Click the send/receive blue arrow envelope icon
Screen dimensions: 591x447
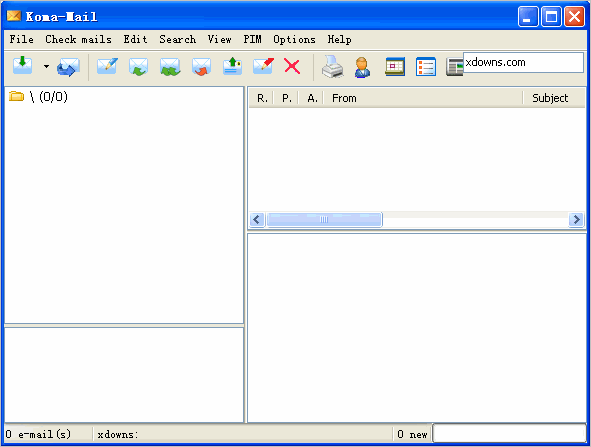pos(68,67)
